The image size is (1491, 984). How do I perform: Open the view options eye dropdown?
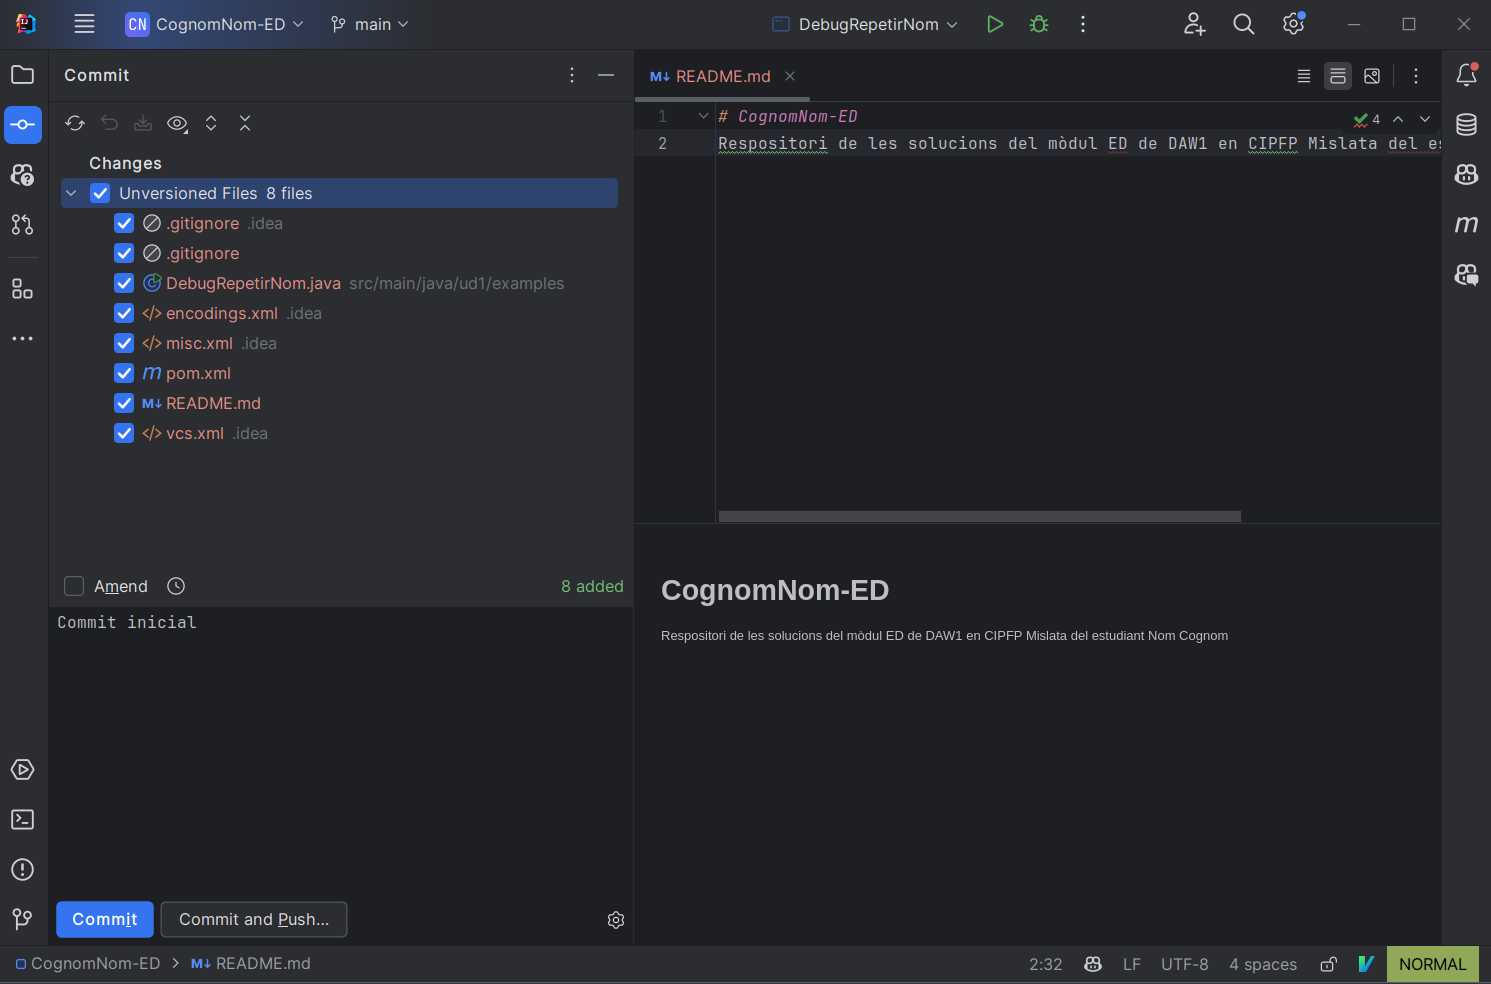pos(177,123)
